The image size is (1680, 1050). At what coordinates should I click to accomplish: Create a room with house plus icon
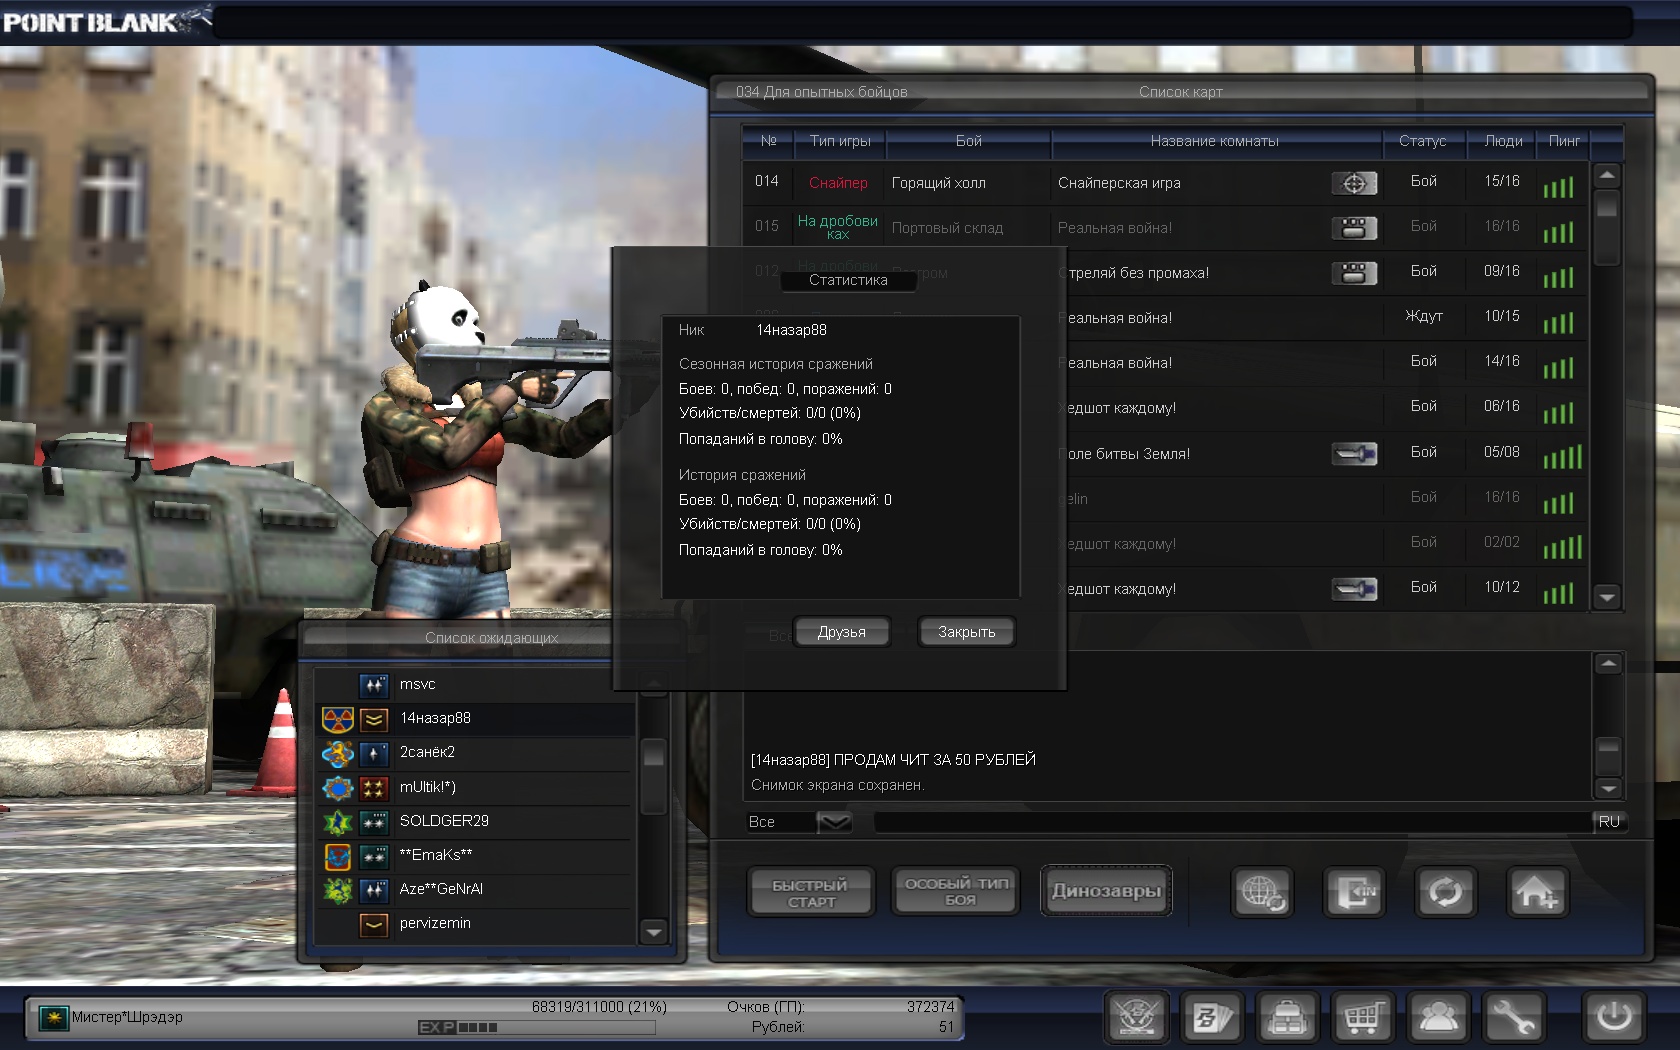[x=1537, y=891]
